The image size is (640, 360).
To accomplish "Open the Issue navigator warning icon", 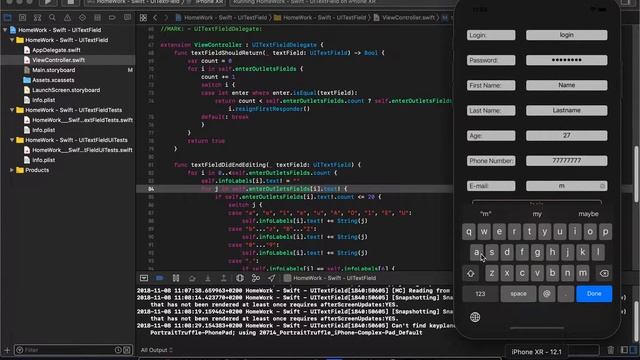I will (x=67, y=18).
